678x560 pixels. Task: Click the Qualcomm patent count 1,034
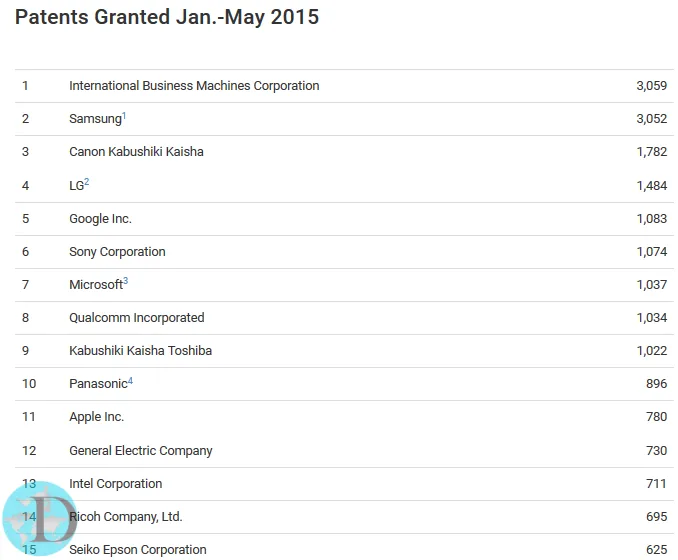pos(652,317)
